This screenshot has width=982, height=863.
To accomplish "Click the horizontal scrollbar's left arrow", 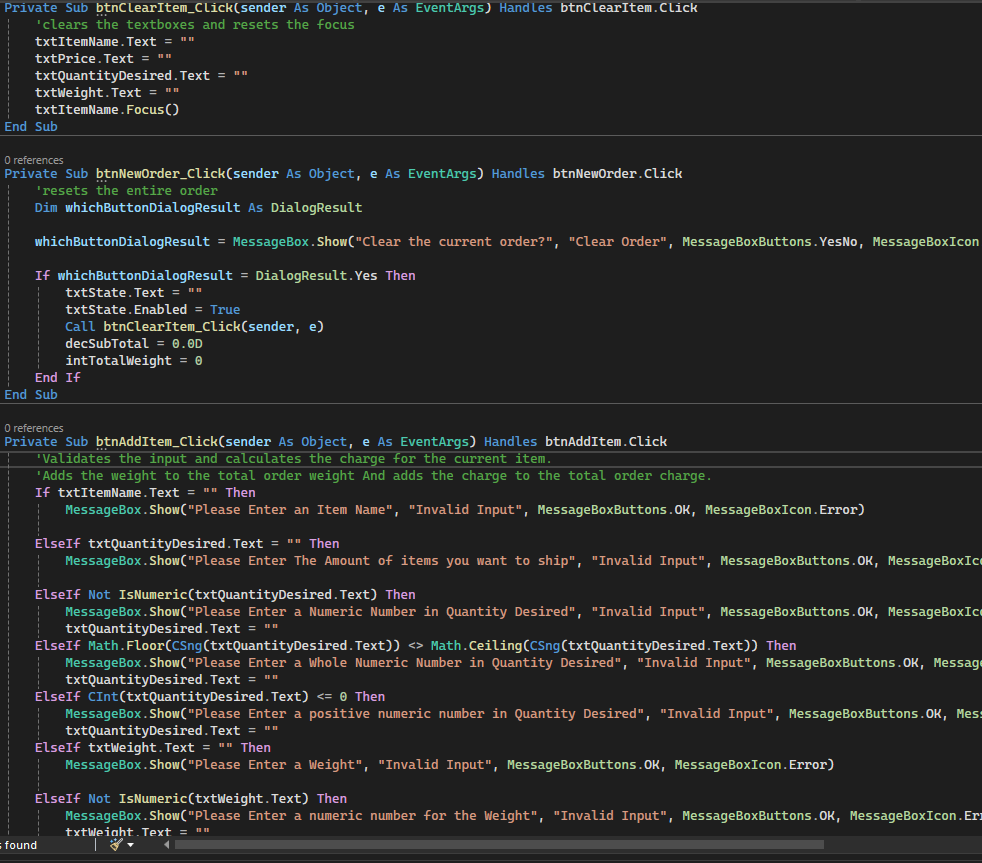I will coord(167,845).
